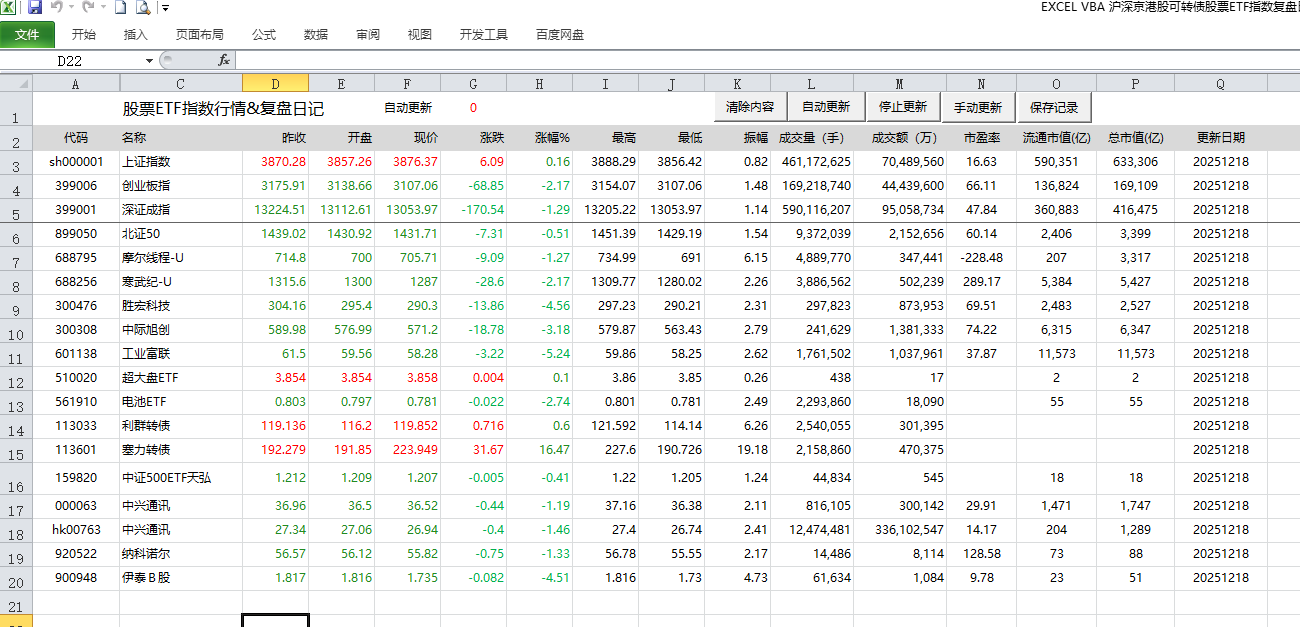Open the Name Box dropdown
1300x627 pixels.
click(x=148, y=59)
